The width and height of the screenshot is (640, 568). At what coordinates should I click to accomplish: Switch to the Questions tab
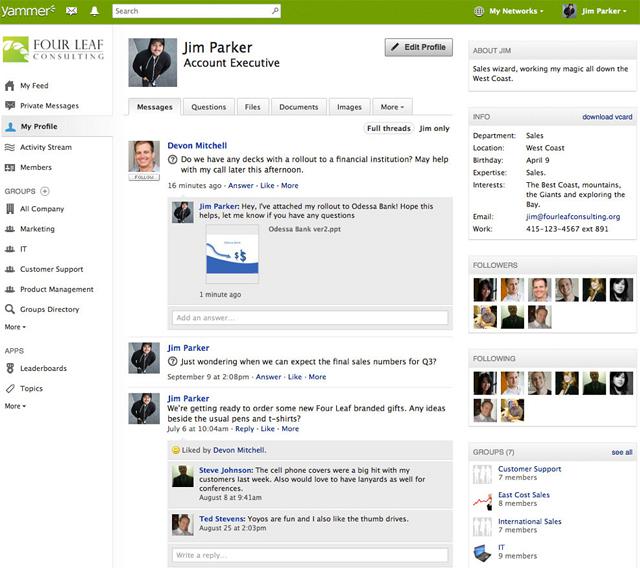pos(209,107)
